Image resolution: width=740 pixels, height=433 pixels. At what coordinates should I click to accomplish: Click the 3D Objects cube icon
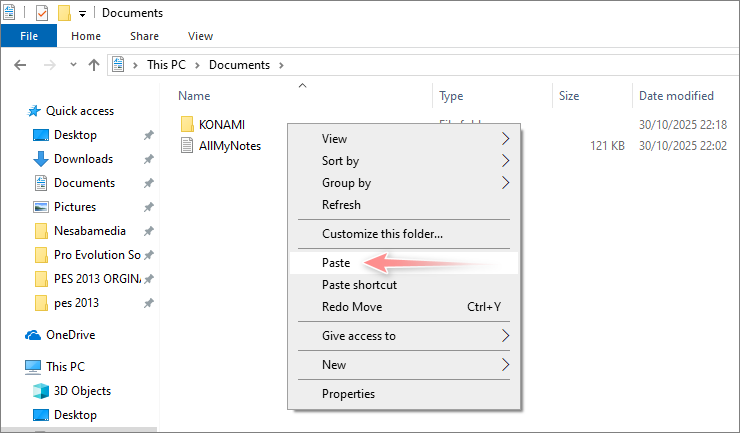point(41,391)
